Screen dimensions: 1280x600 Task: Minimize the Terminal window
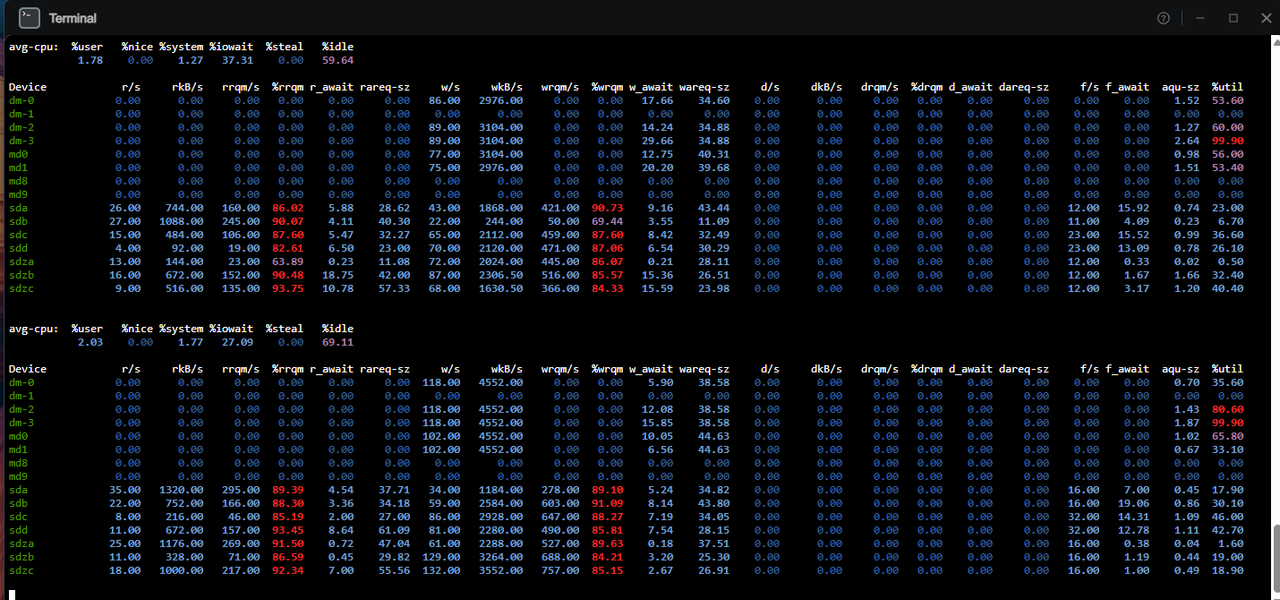click(x=1199, y=18)
